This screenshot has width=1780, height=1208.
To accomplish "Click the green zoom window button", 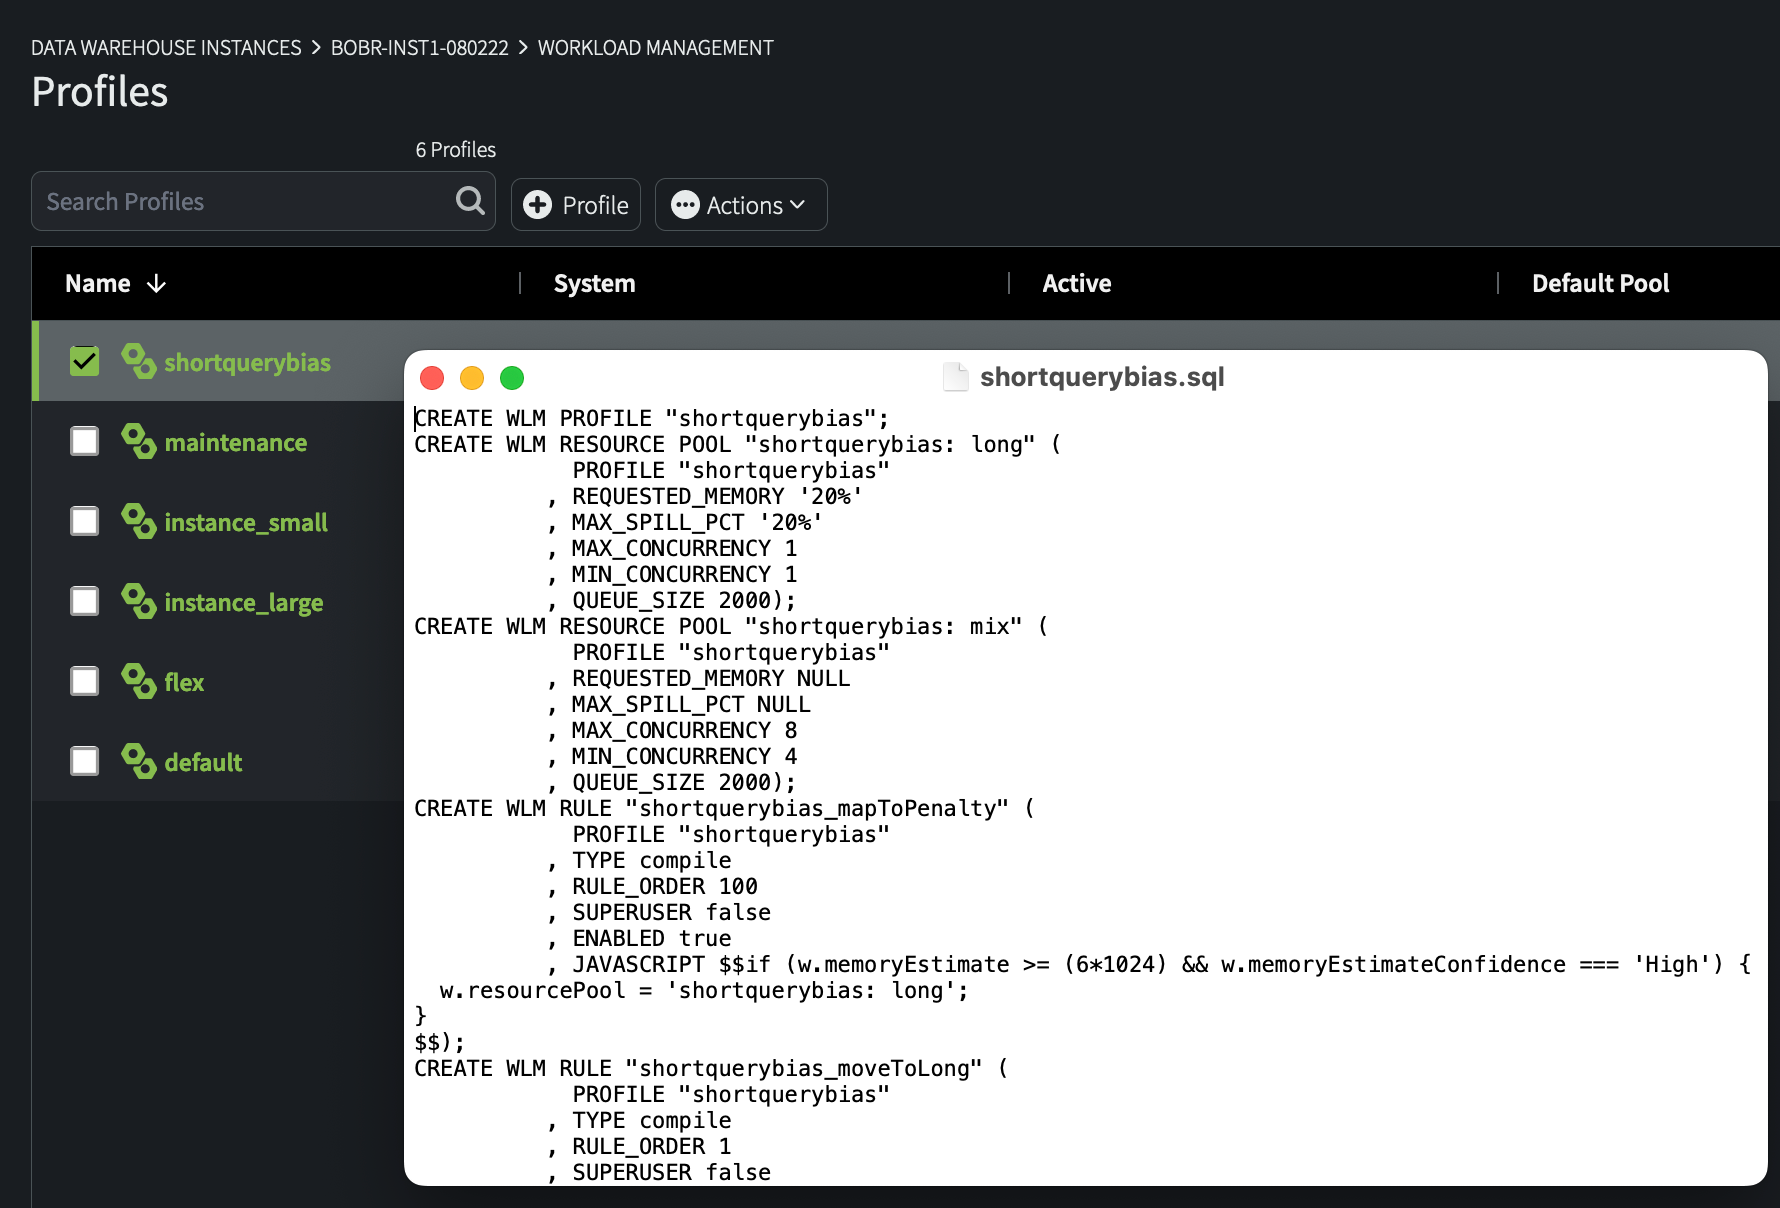I will pos(512,378).
